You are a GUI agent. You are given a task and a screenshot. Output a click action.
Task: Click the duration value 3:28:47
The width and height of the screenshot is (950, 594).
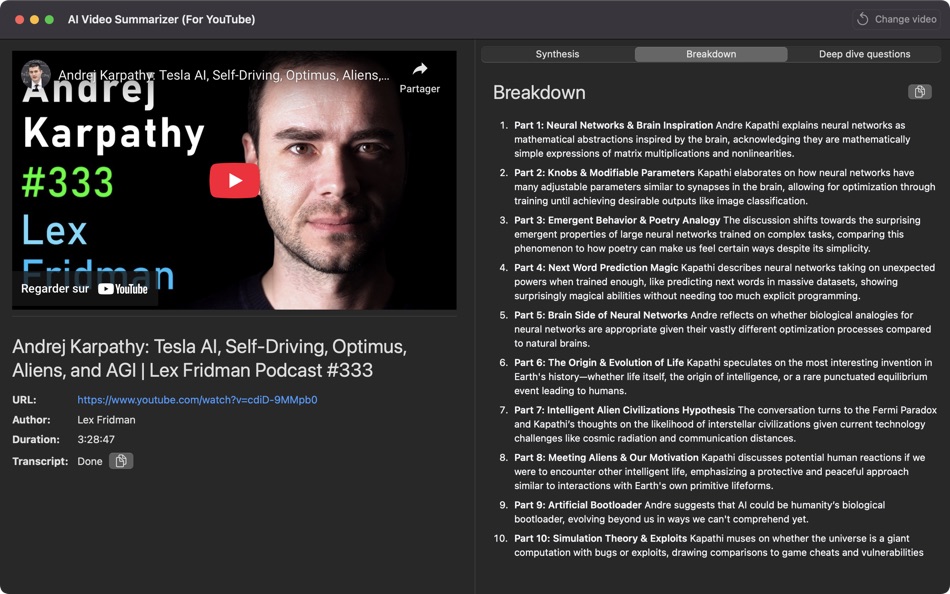(x=96, y=439)
